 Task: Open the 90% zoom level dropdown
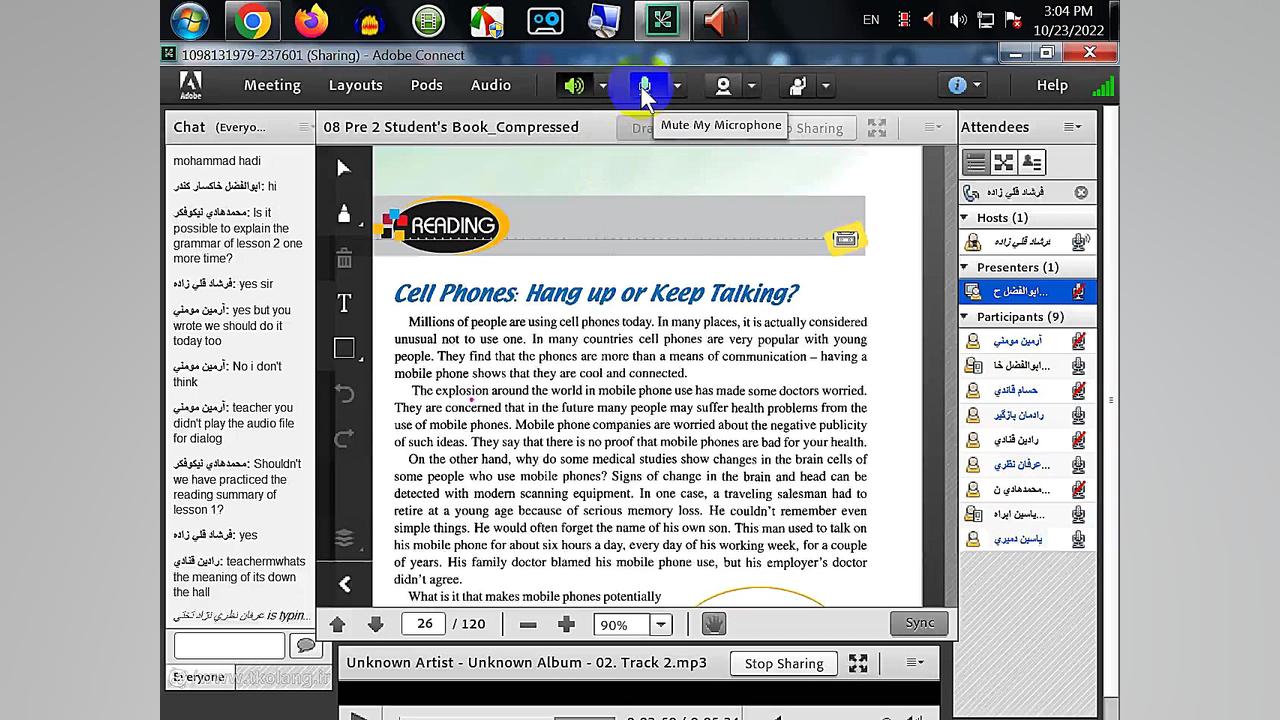[x=660, y=625]
